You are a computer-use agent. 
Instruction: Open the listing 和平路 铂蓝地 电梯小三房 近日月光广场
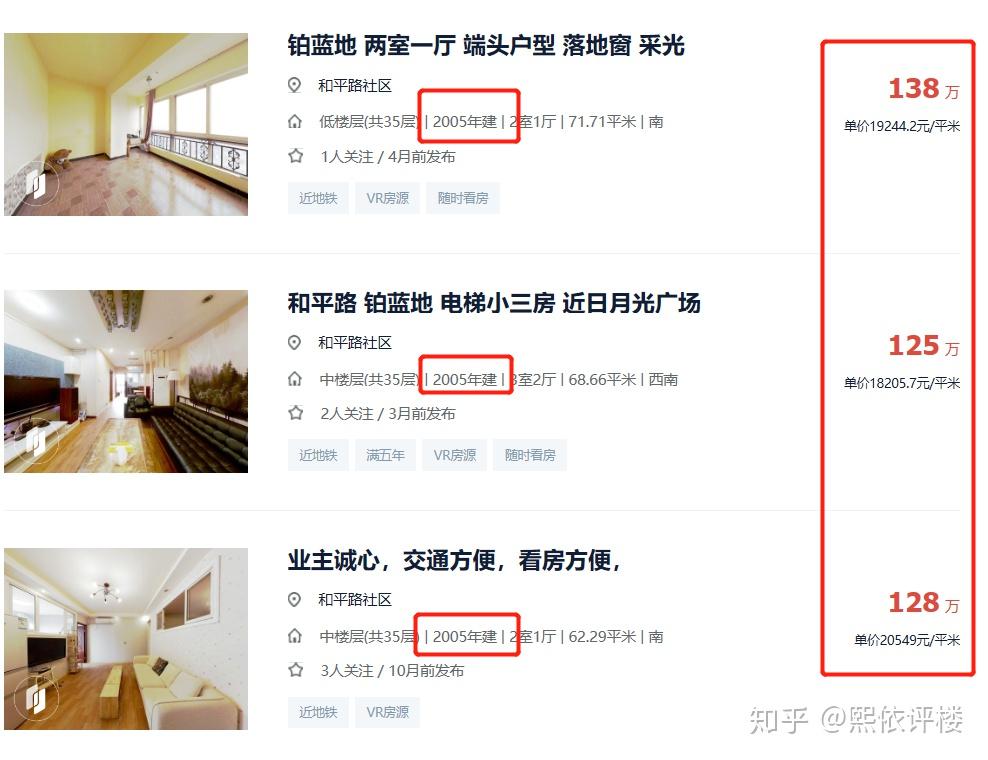pos(494,303)
